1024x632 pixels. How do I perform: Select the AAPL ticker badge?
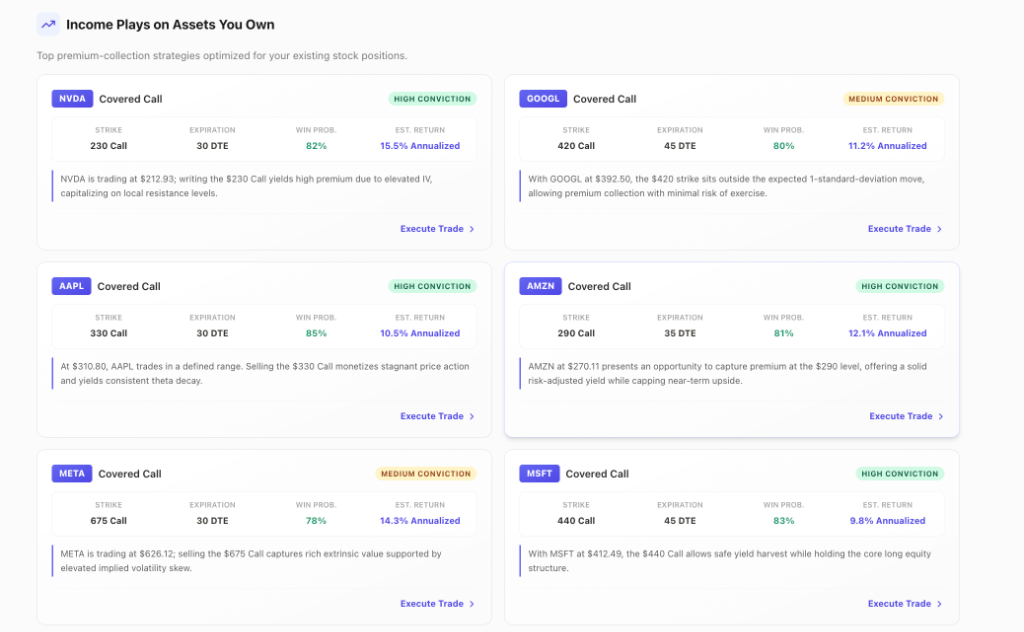pos(71,286)
